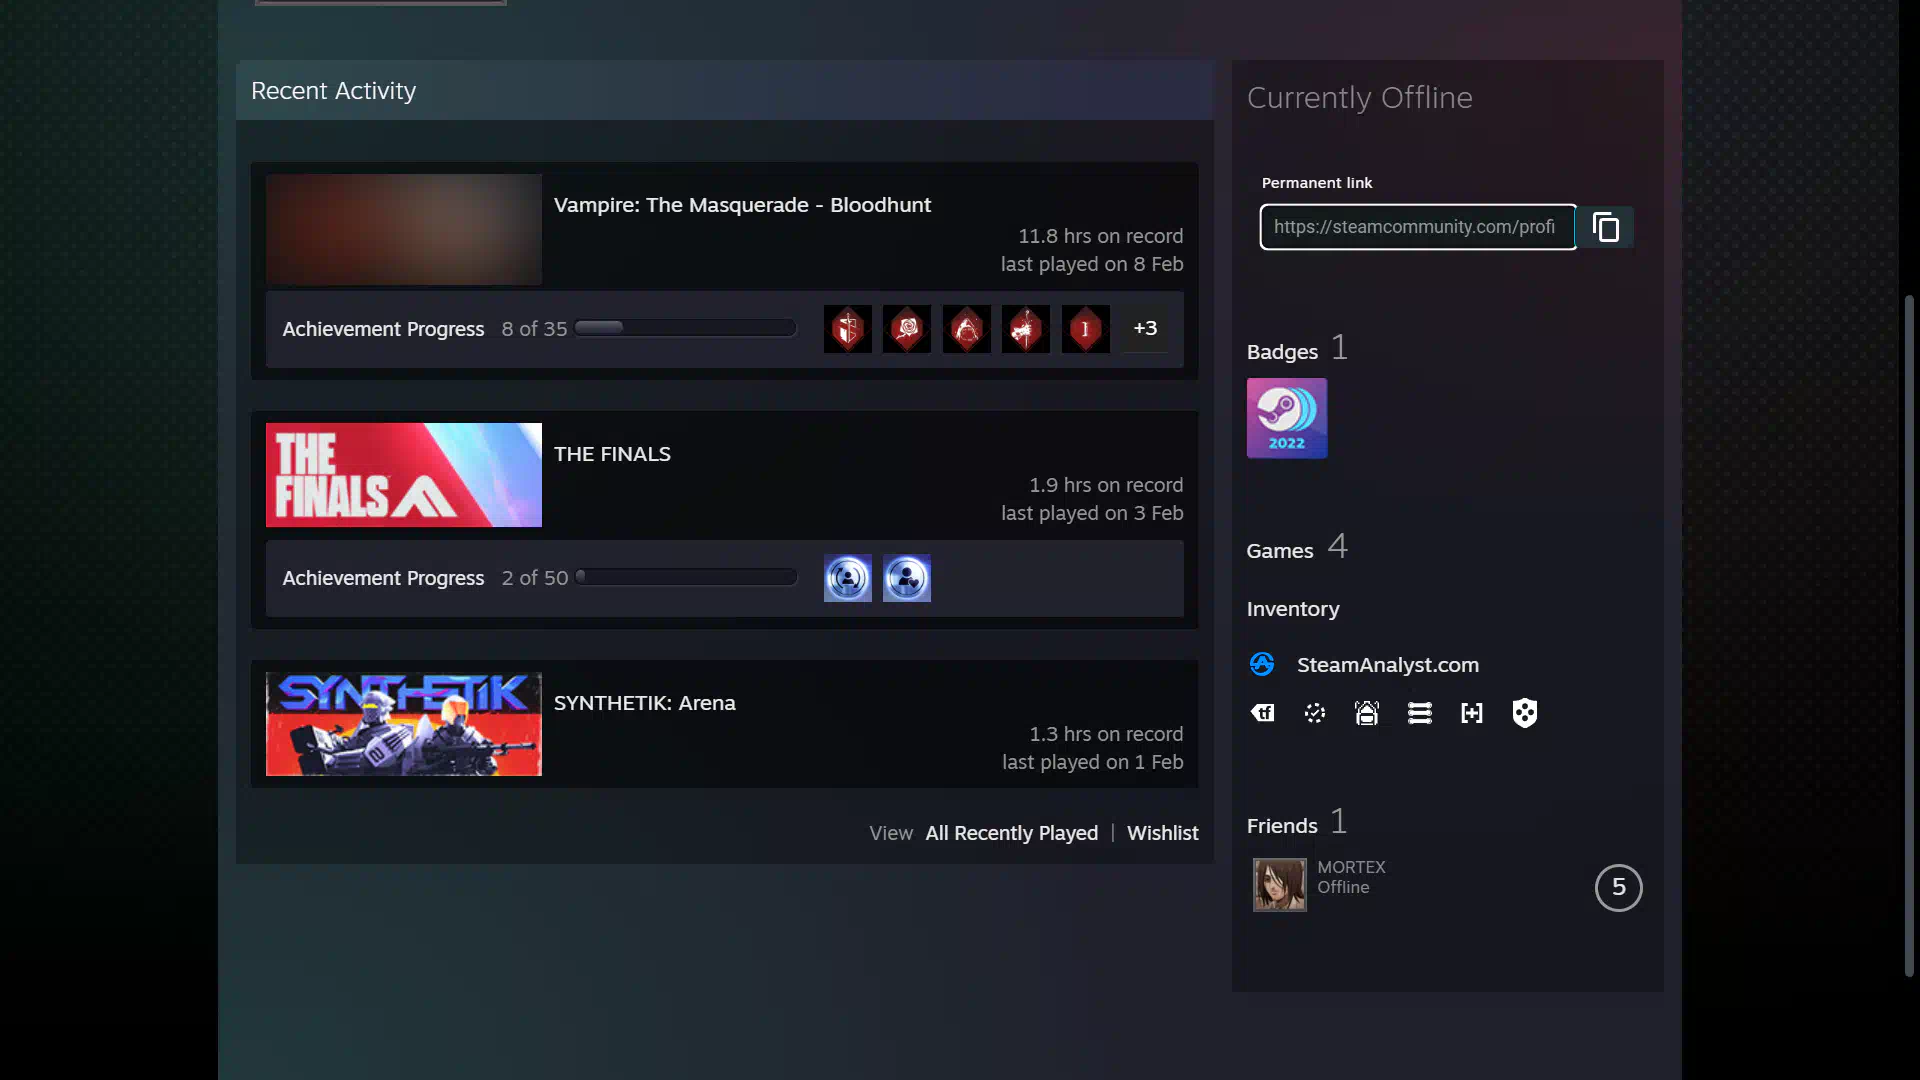Screen dimensions: 1920x1080
Task: Click the bracketed plus icon
Action: (1472, 713)
